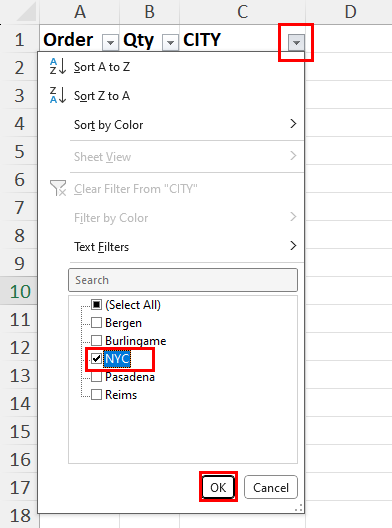
Task: Open the Order column filter arrow
Action: tap(110, 42)
